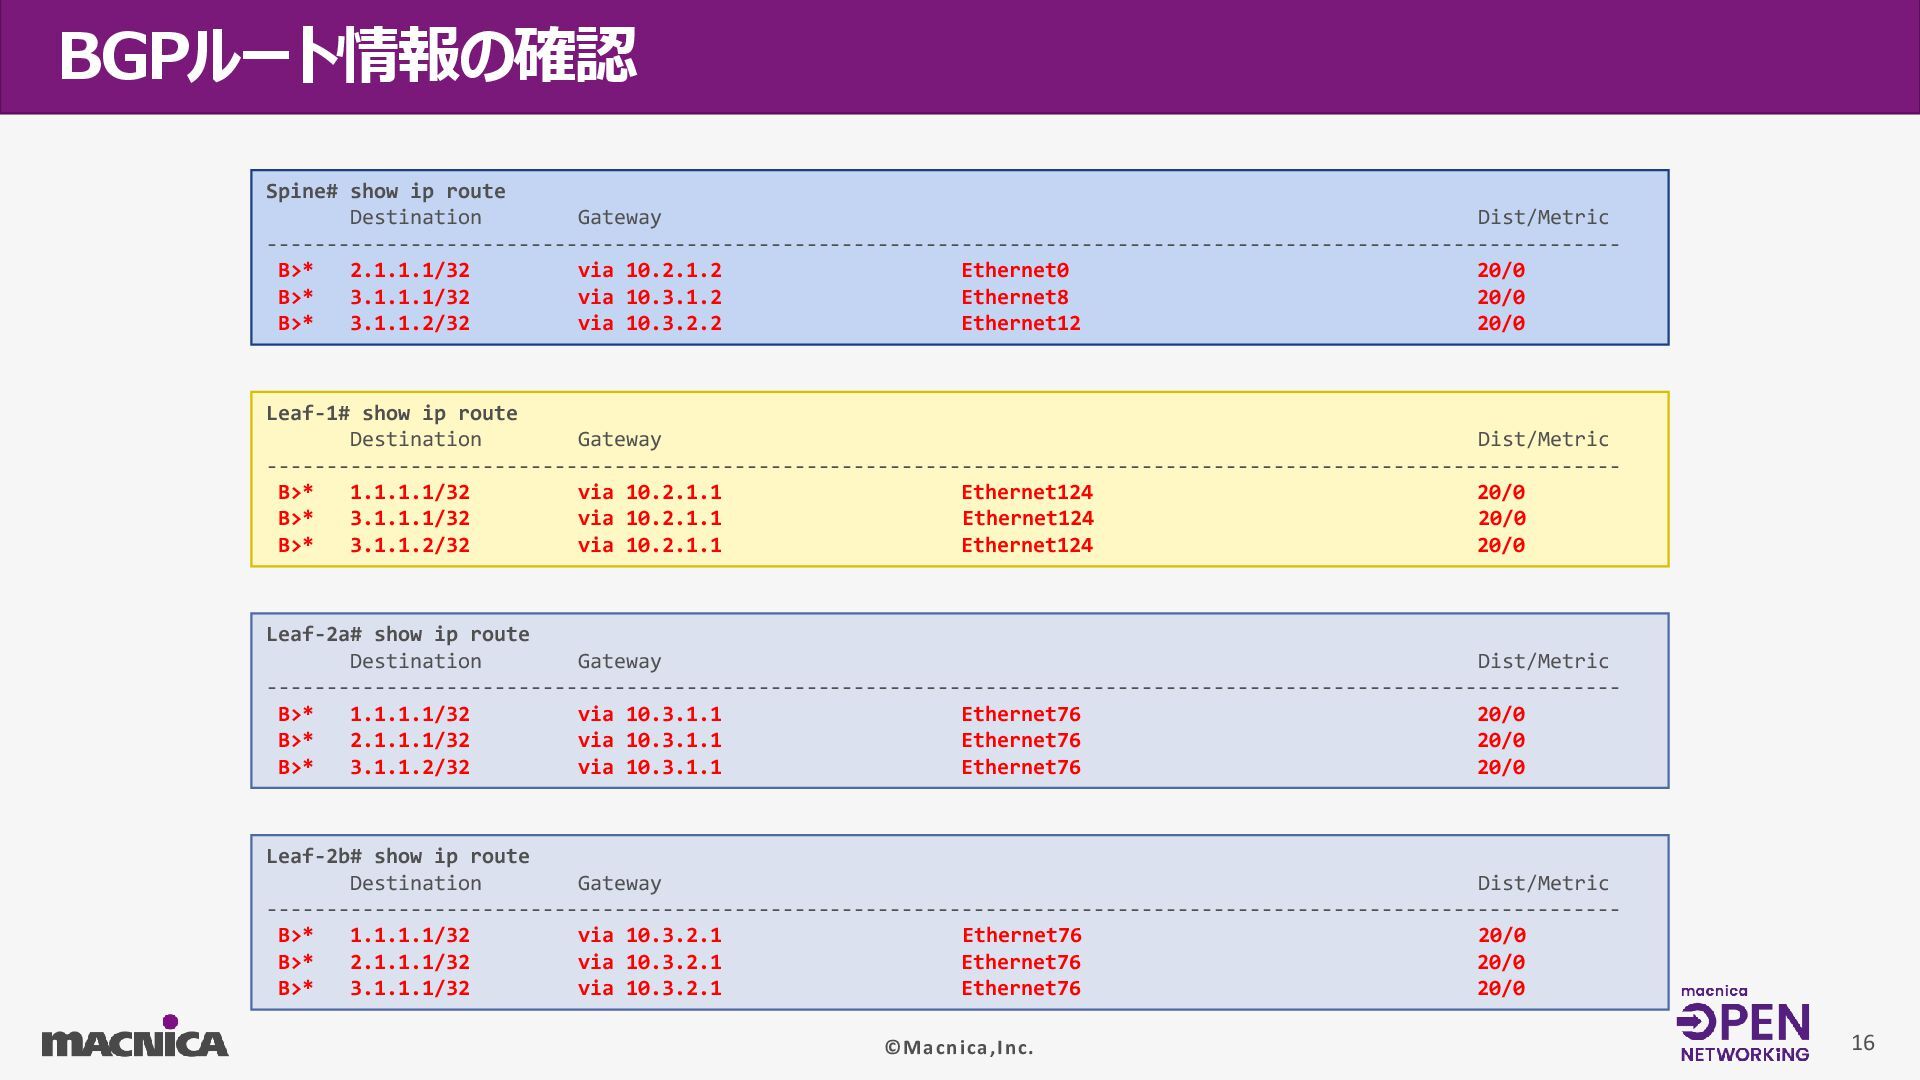Click the page number 16
Viewport: 1920px width, 1080px height.
point(1862,1043)
